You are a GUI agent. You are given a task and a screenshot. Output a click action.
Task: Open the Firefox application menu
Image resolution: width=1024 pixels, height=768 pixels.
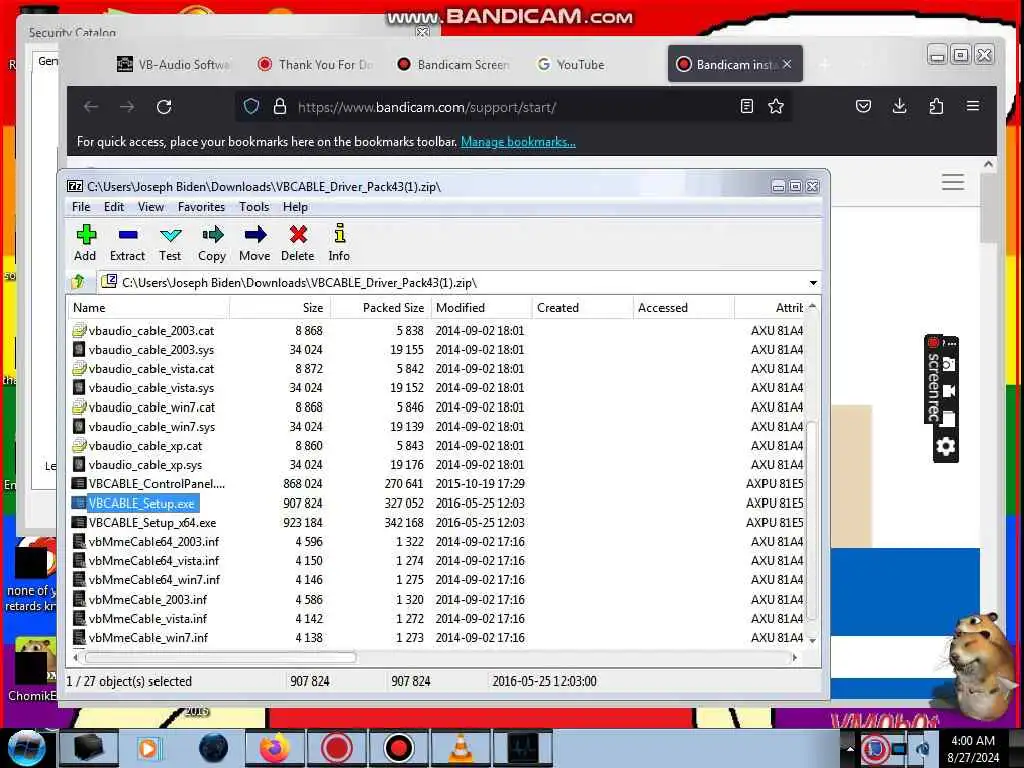[x=972, y=106]
